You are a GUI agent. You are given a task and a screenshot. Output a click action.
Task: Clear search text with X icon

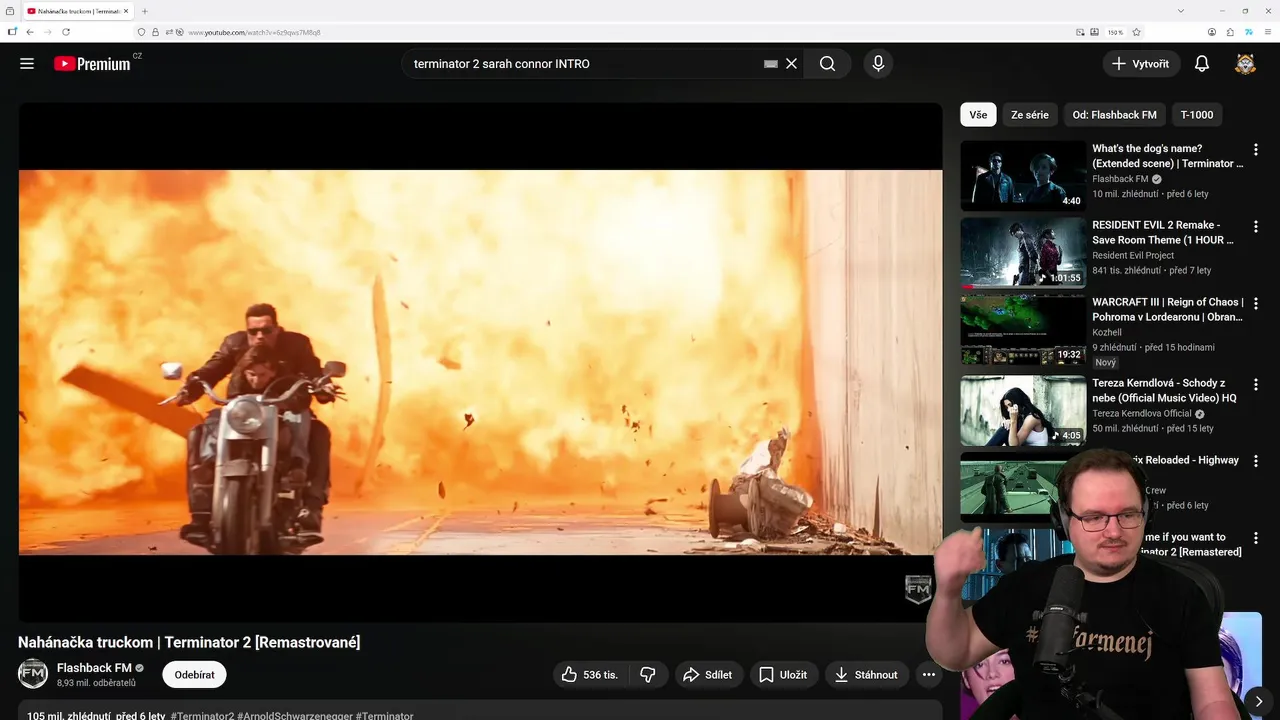791,63
